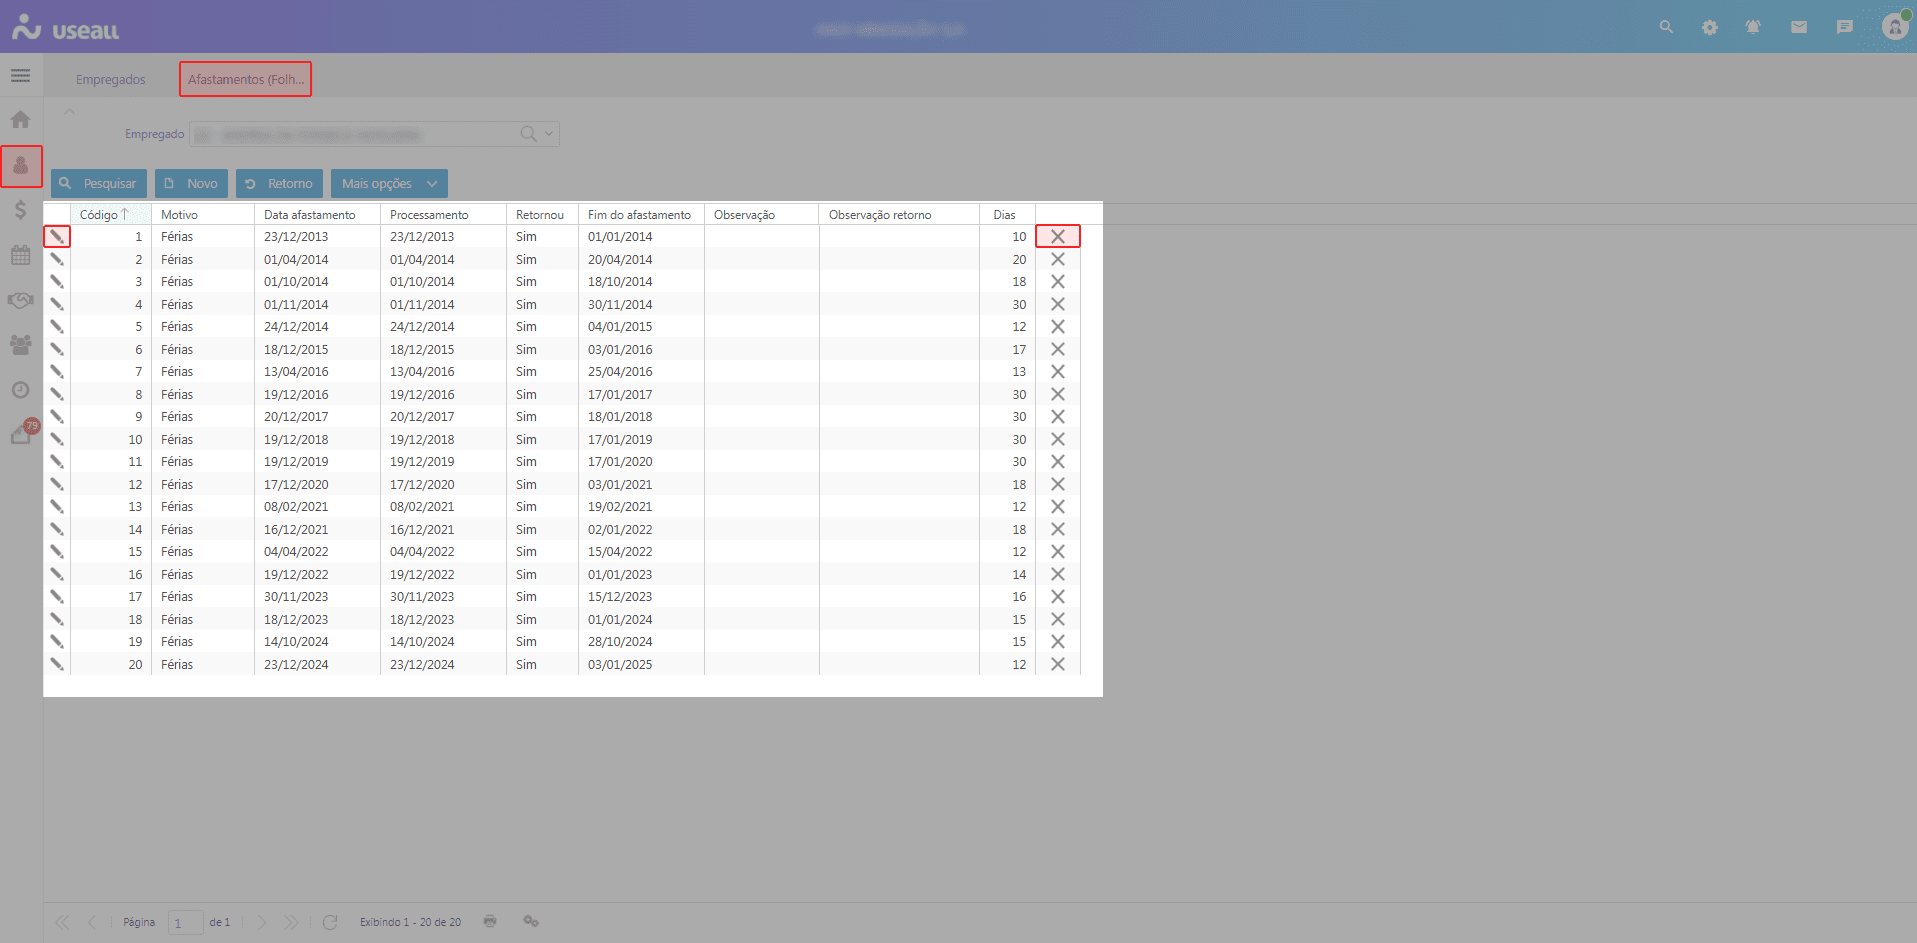
Task: Click the edit pencil for row 1
Action: tap(57, 237)
